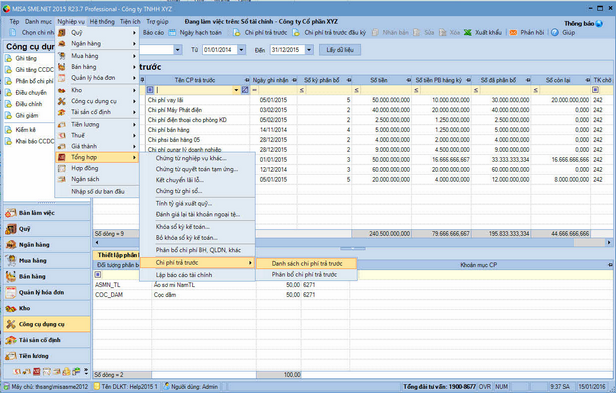
Task: Click Công cụ dụng cụ in left navigation
Action: (x=47, y=324)
